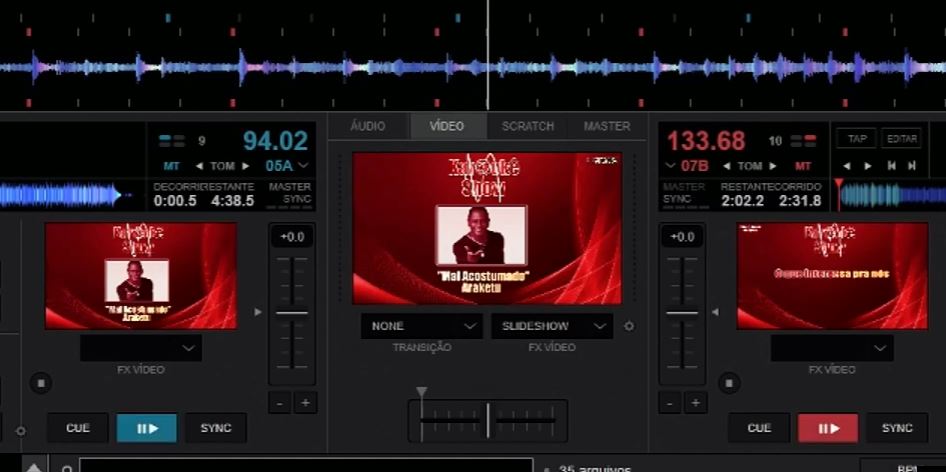Select the SCRATCH tab
The image size is (946, 472).
pos(528,126)
